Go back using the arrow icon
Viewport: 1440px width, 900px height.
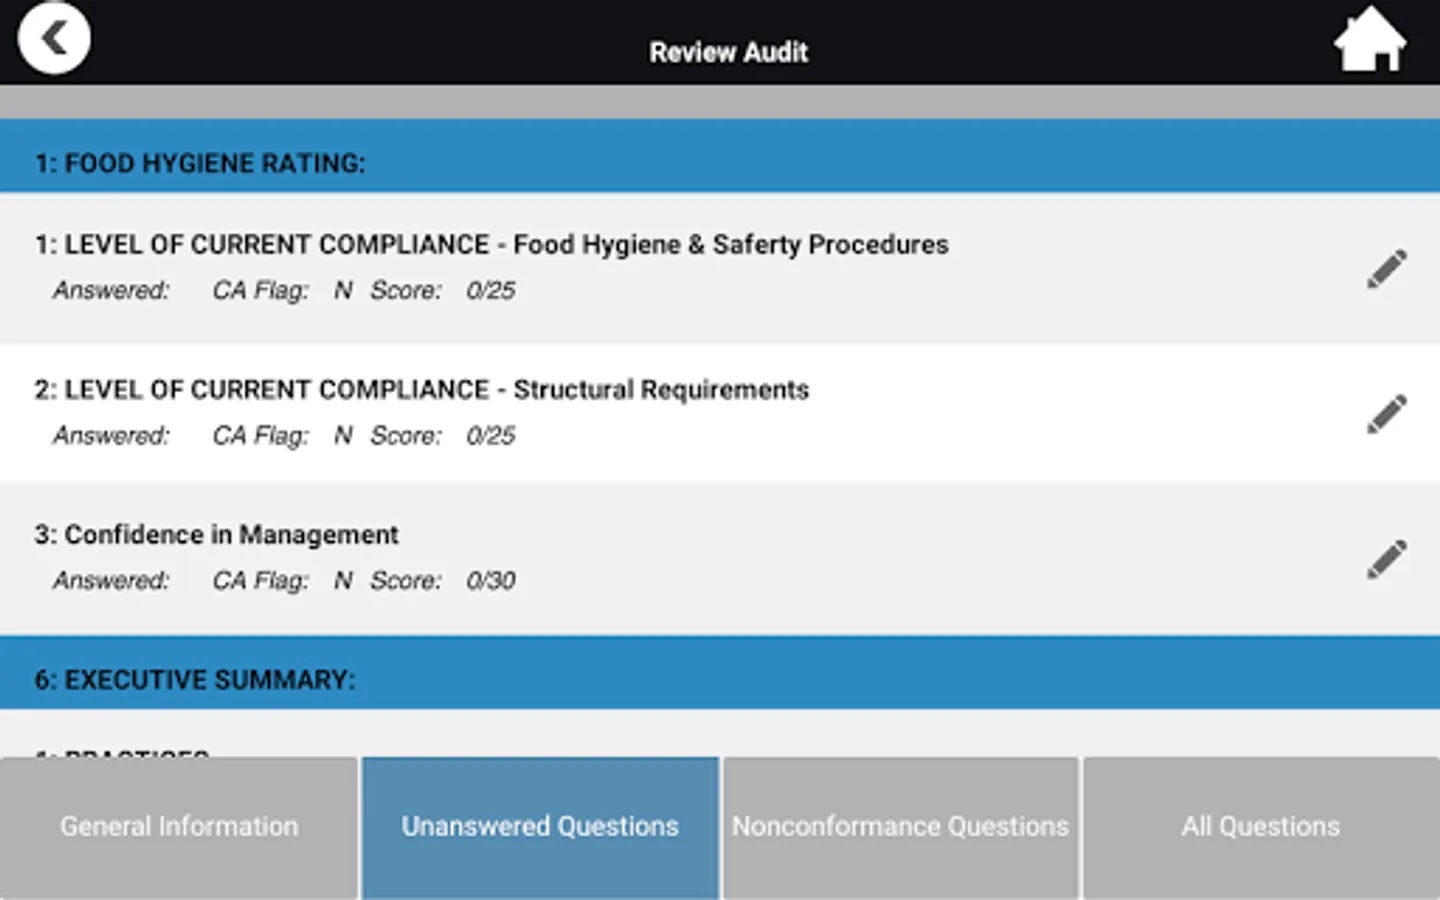tap(54, 38)
